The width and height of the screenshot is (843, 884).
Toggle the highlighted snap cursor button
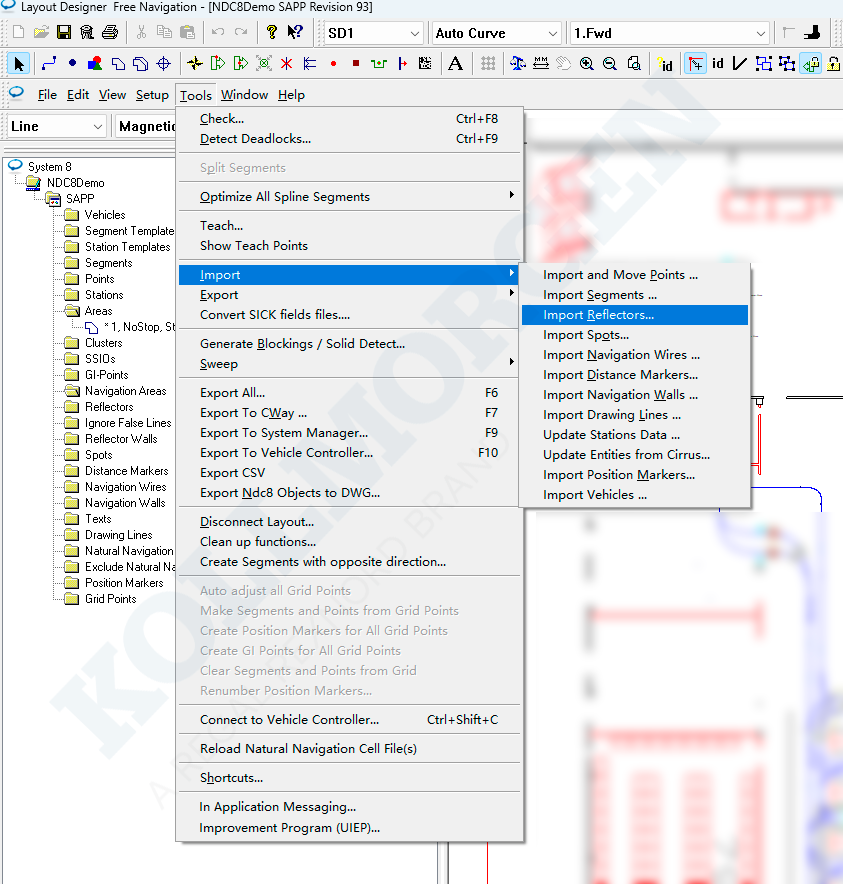pyautogui.click(x=695, y=64)
